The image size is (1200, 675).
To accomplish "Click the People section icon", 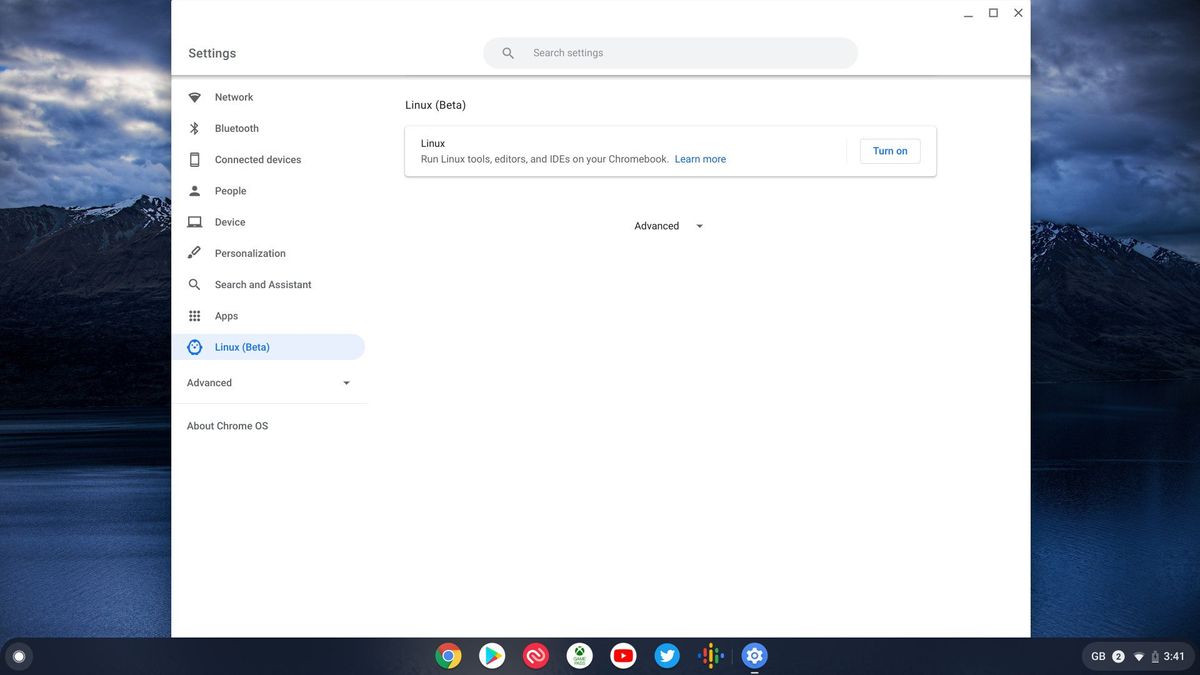I will click(x=194, y=190).
